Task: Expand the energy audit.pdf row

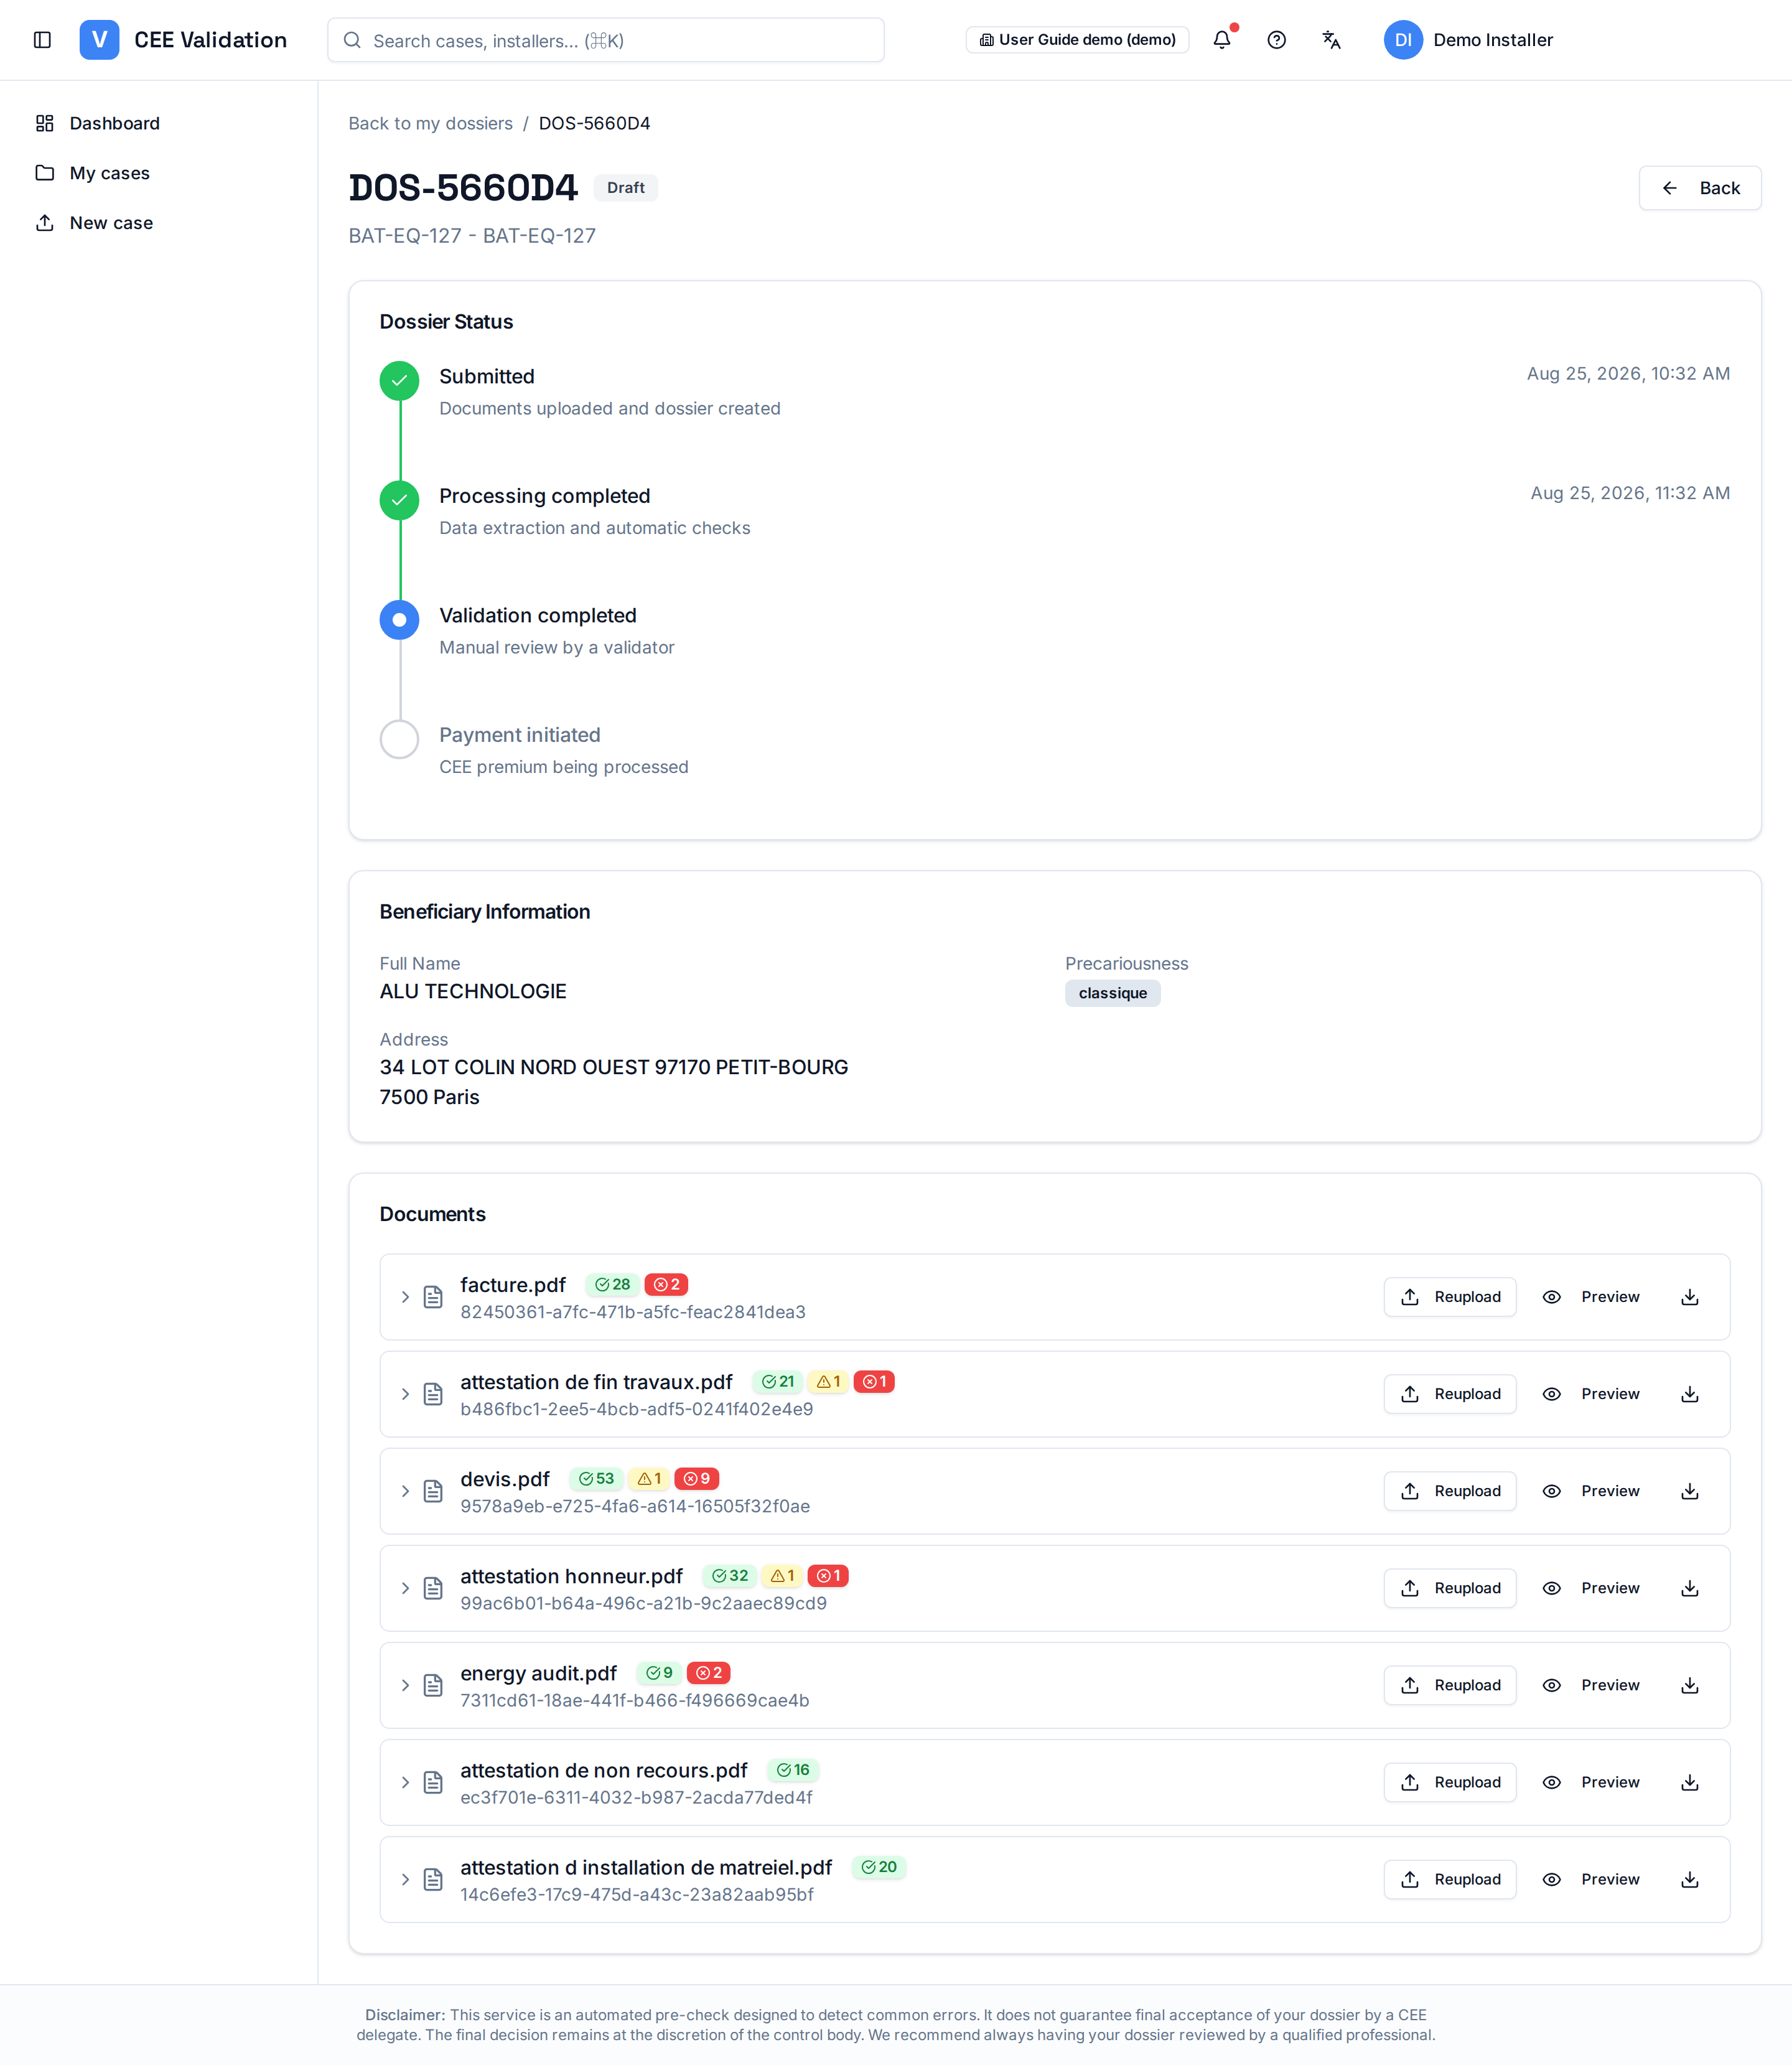Action: pyautogui.click(x=405, y=1685)
